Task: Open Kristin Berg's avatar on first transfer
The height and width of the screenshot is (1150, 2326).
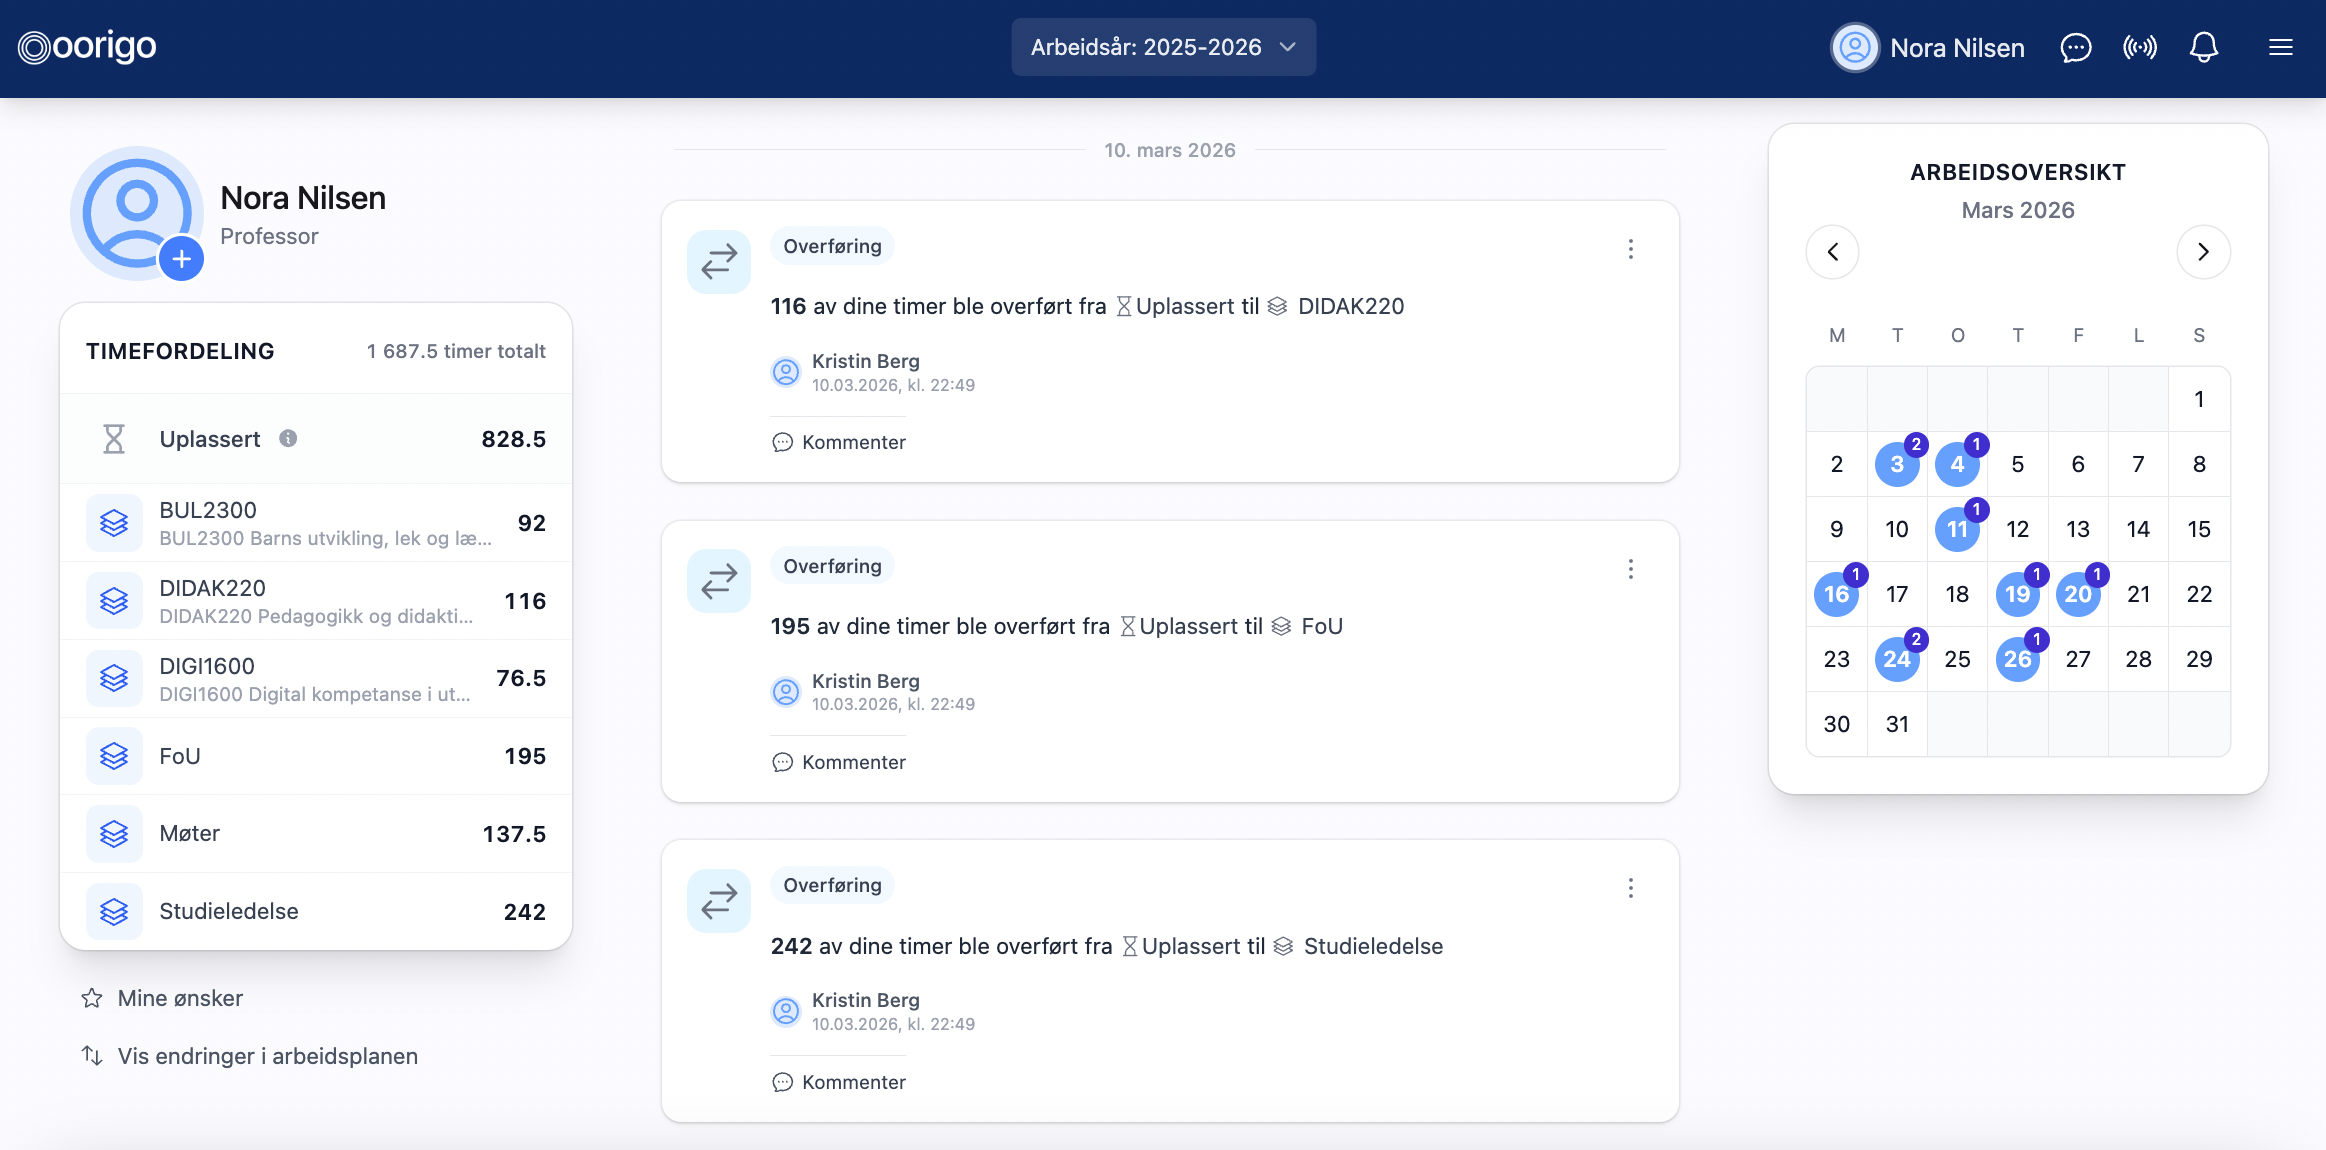Action: point(786,371)
